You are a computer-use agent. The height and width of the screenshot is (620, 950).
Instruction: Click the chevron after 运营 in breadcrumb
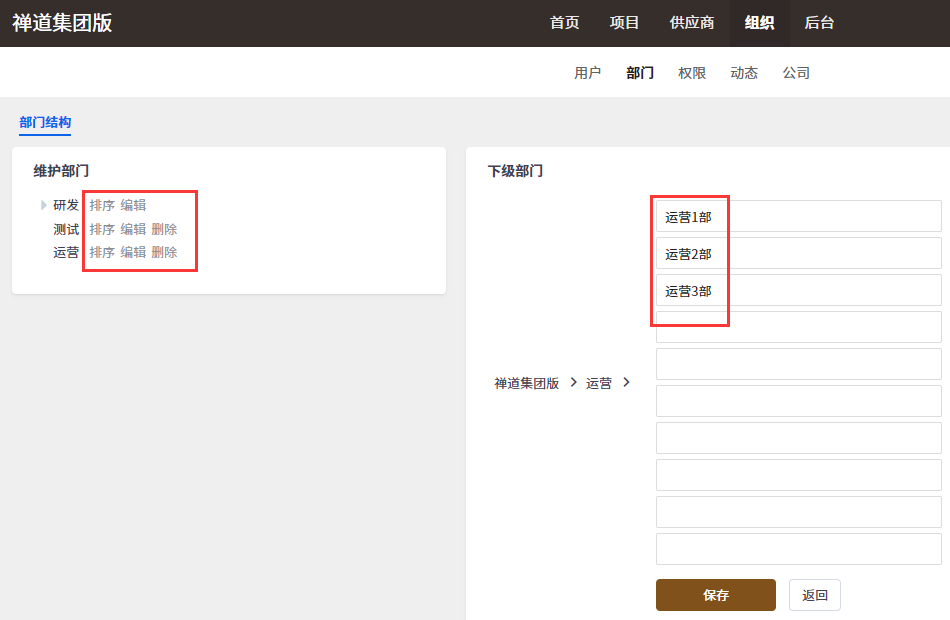pos(626,382)
